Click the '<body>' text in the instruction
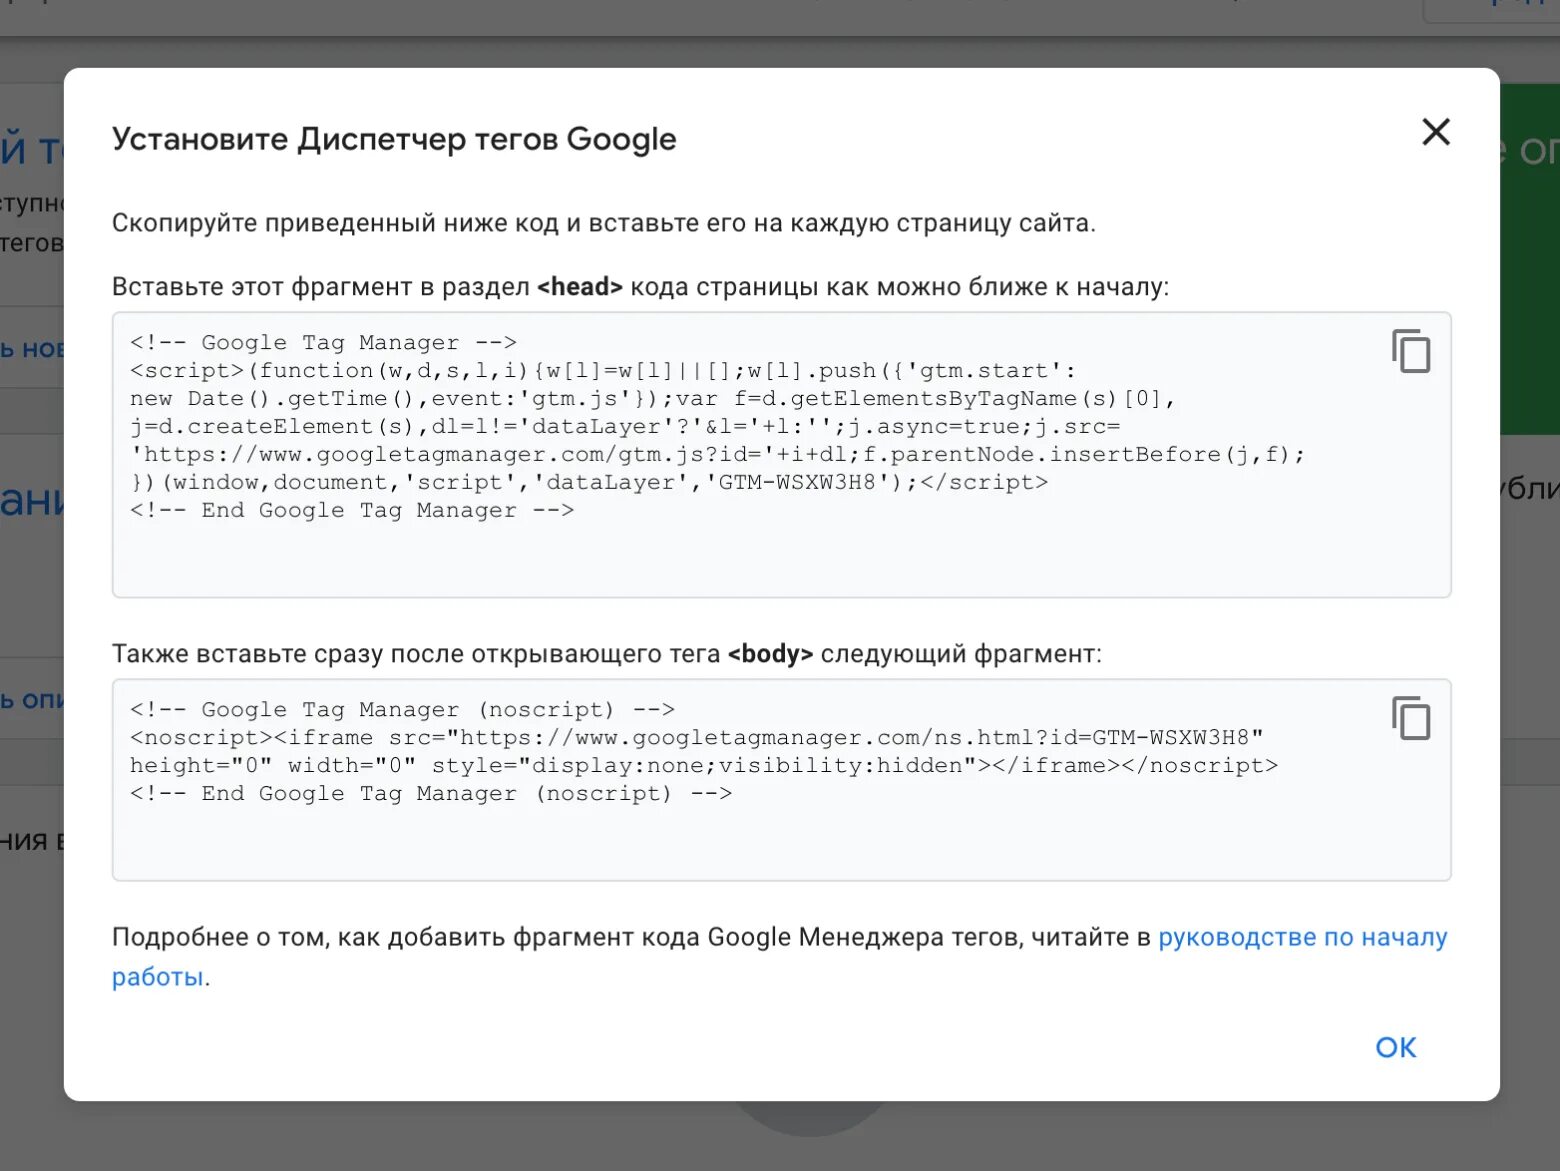 point(770,654)
